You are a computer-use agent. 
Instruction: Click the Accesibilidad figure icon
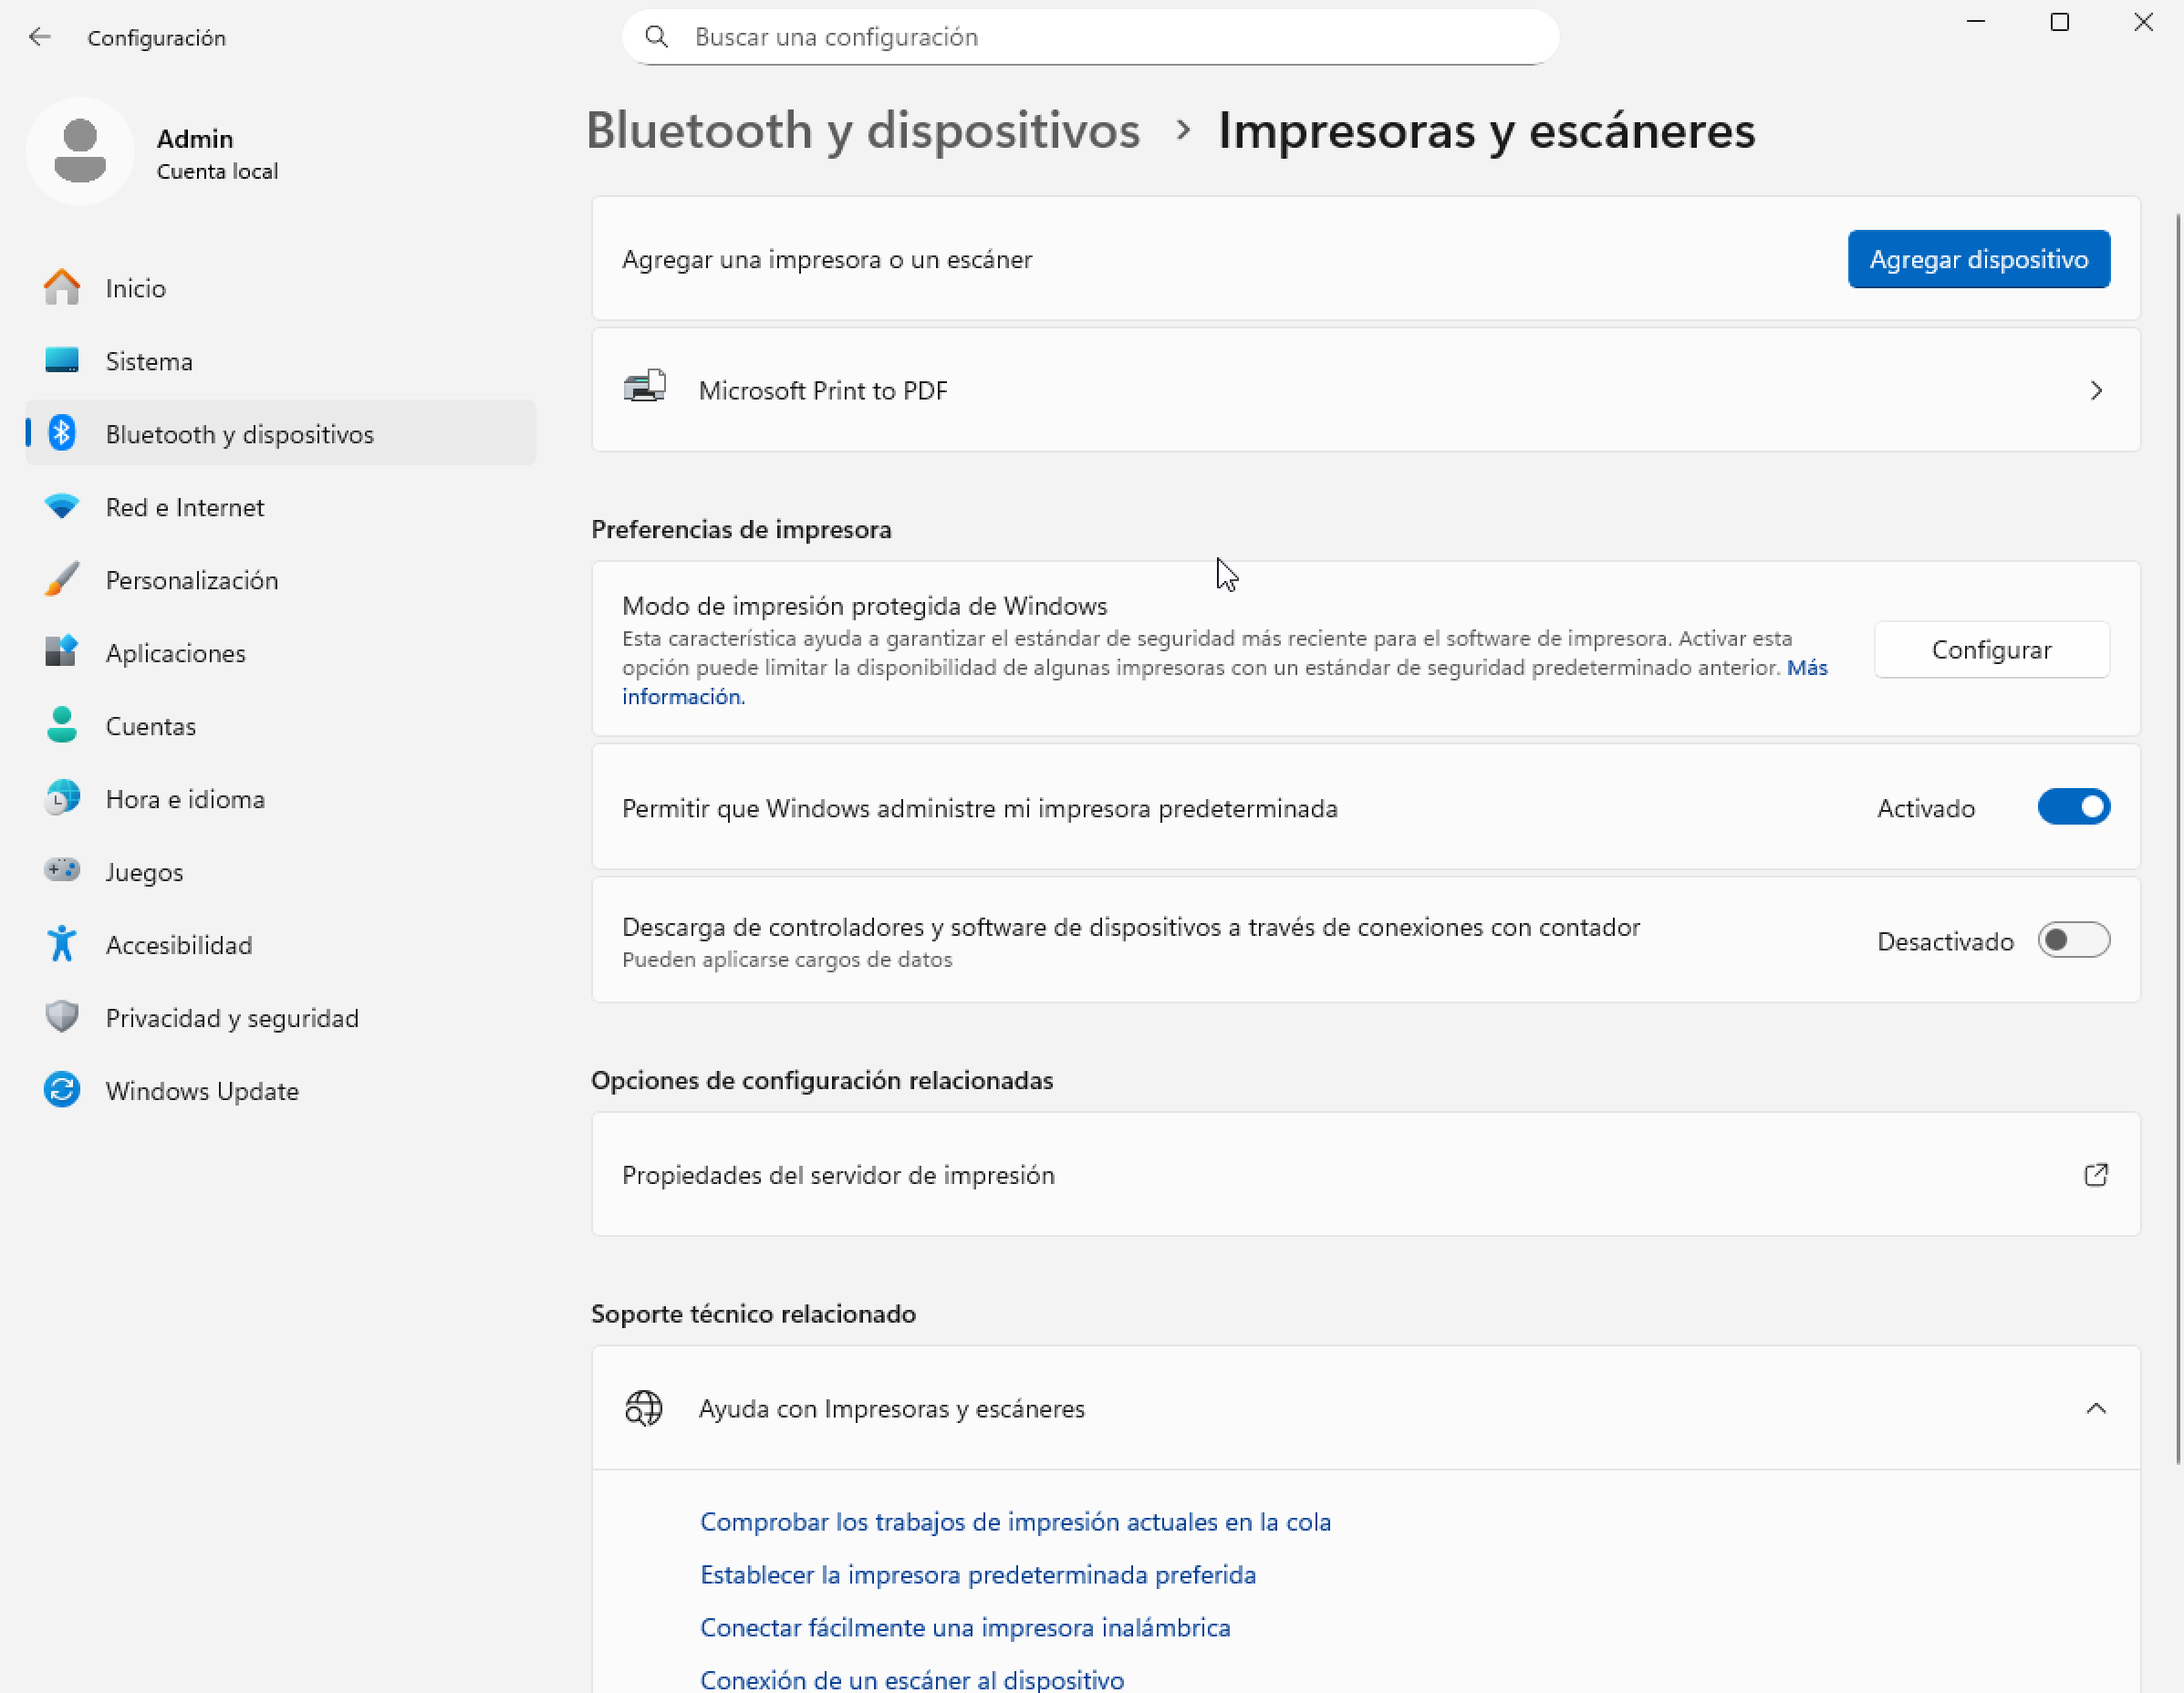coord(62,944)
